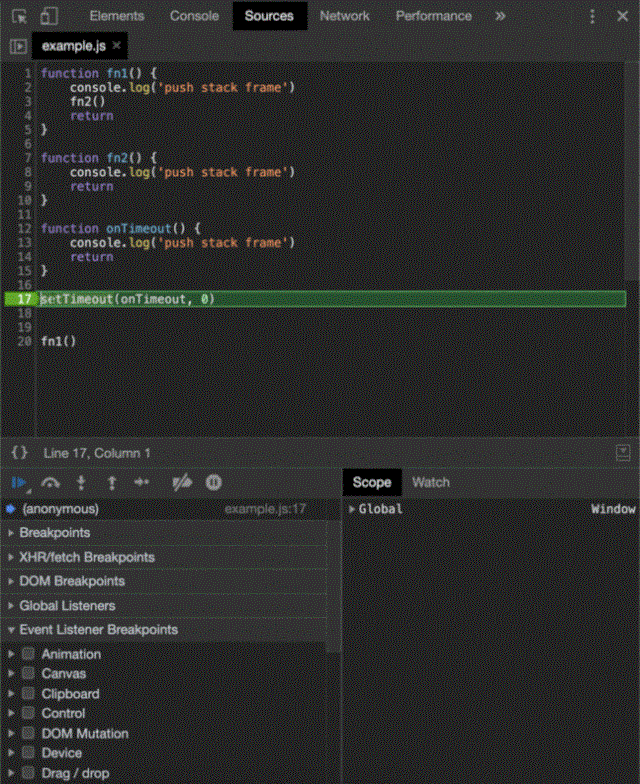Switch to the Console tab
This screenshot has height=784, width=640.
[x=194, y=16]
